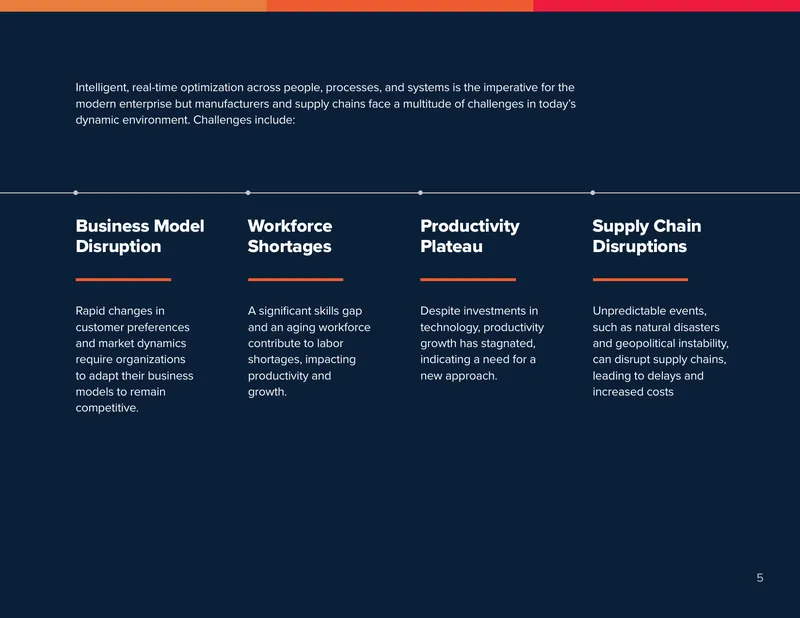Click the orange underline beneath Supply Chain Disruptions
800x618 pixels.
pos(640,280)
